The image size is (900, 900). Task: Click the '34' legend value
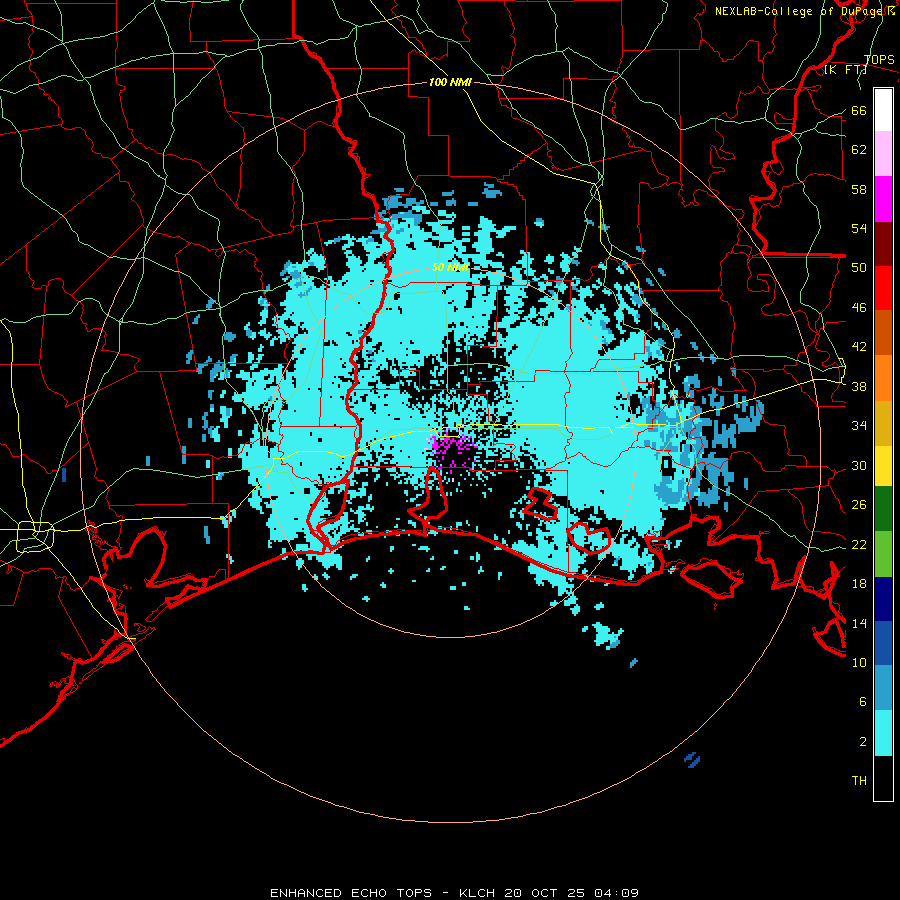pos(859,426)
